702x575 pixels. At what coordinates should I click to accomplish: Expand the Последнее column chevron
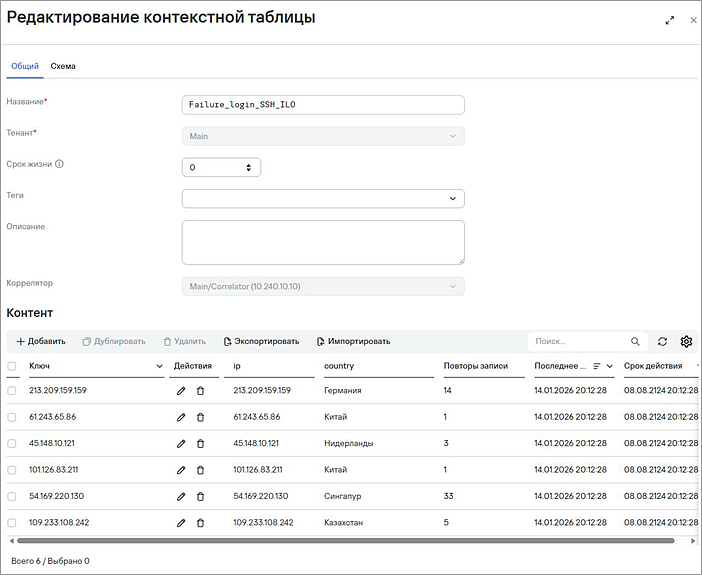[x=609, y=366]
